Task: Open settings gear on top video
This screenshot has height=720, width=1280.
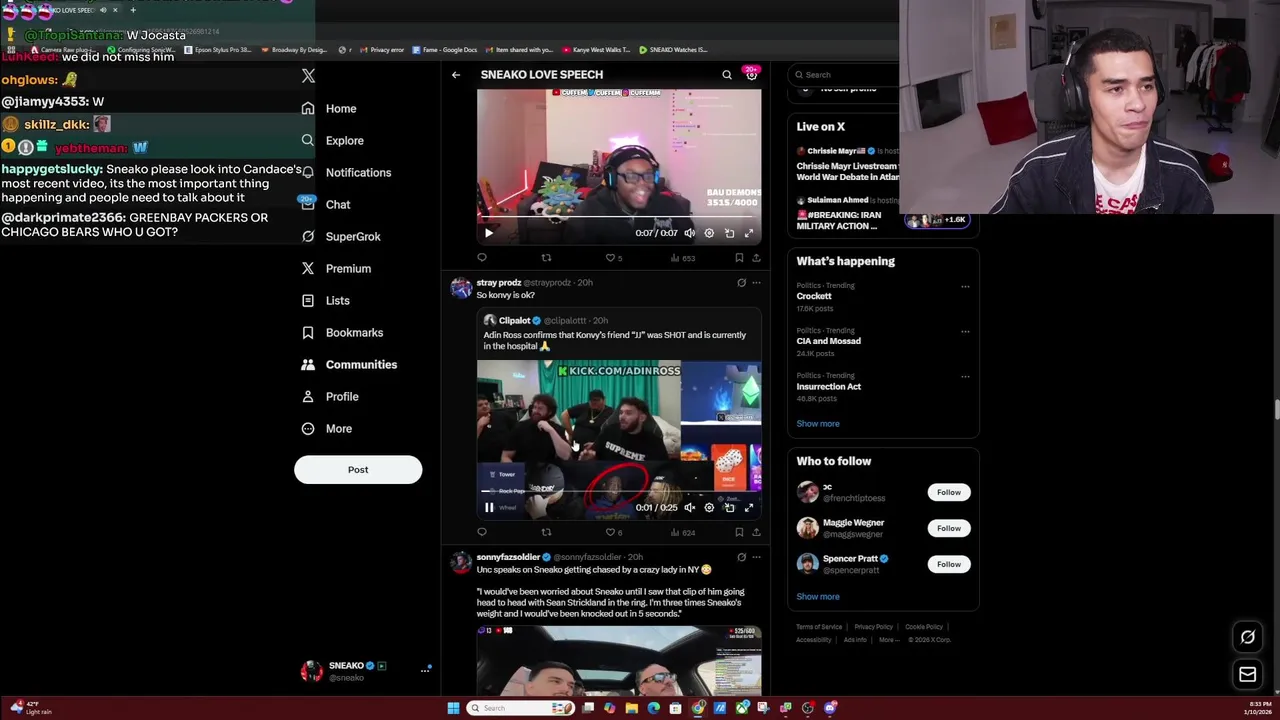Action: [x=709, y=233]
